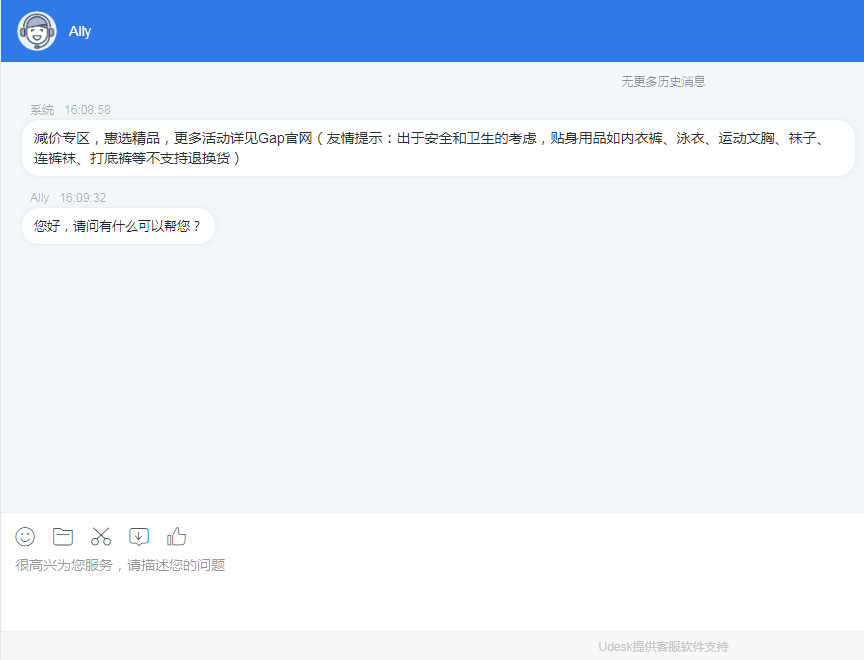Click Ally's agent avatar in header
This screenshot has height=660, width=864.
37,31
